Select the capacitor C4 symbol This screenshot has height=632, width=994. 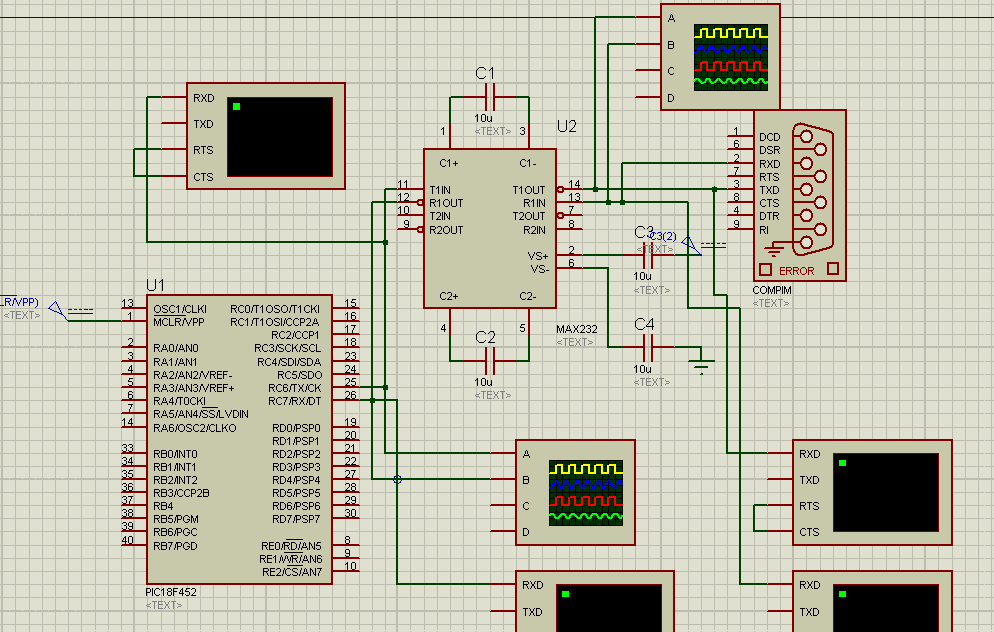(x=646, y=347)
